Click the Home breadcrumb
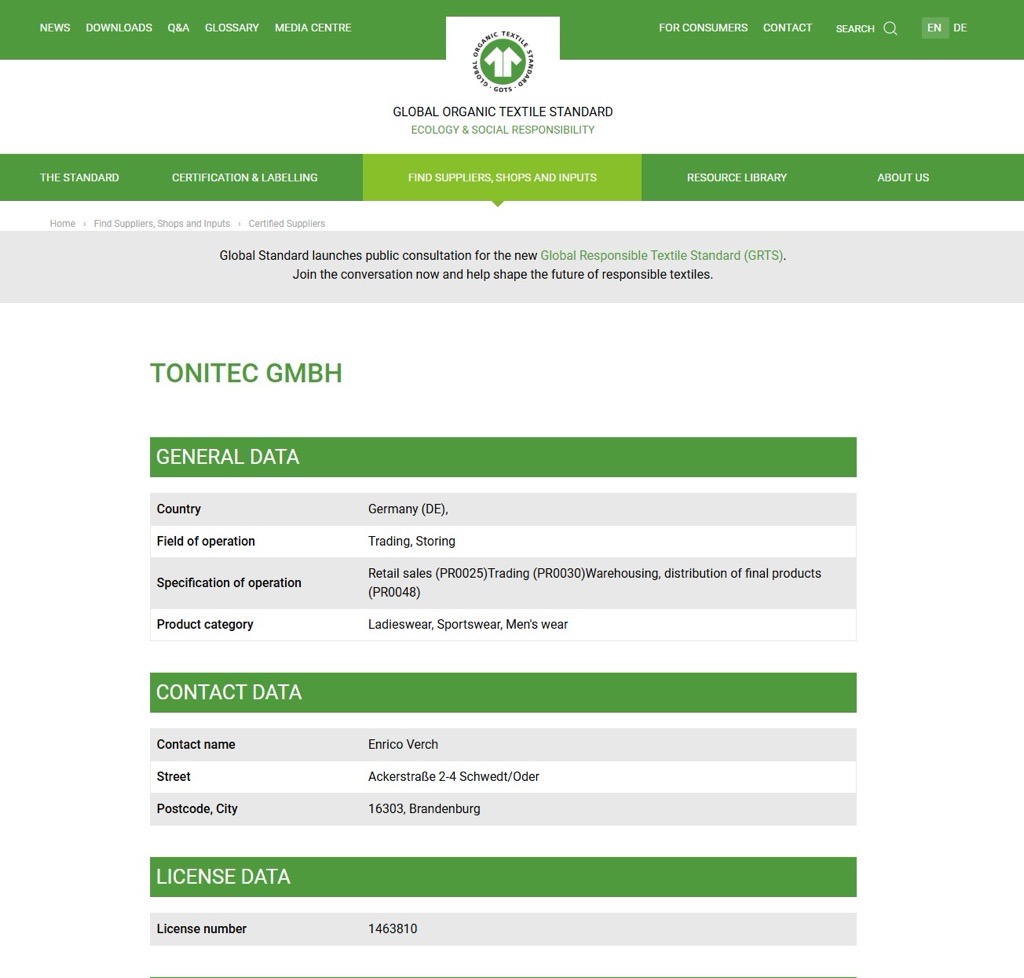 [x=63, y=223]
